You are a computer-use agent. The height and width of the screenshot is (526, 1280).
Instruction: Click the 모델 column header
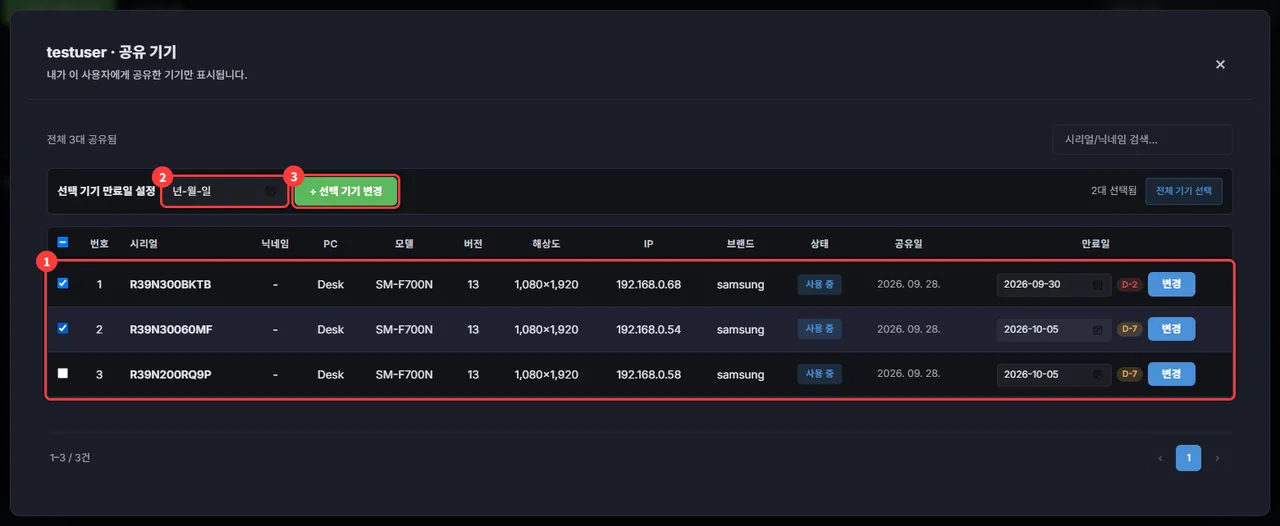click(404, 243)
